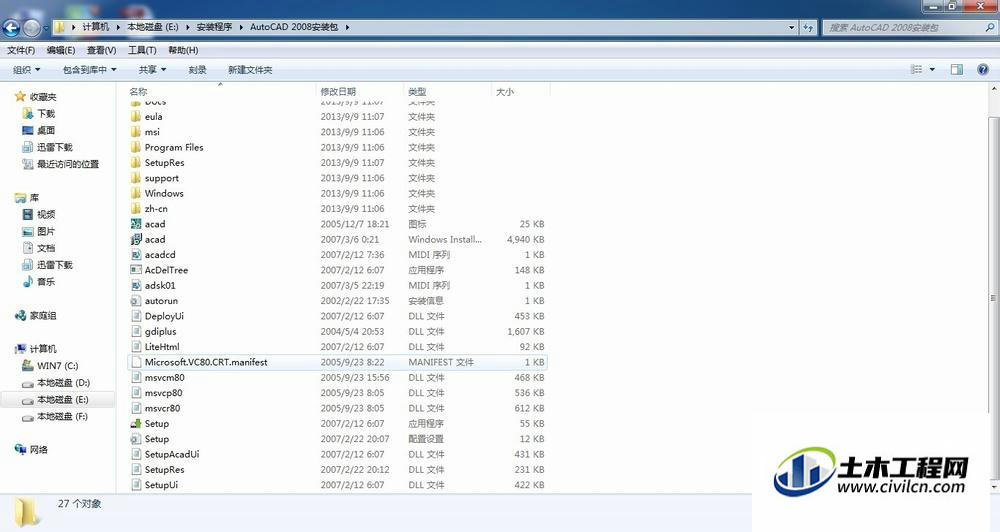The height and width of the screenshot is (532, 1000).
Task: Click the refresh button beside address bar
Action: (x=809, y=27)
